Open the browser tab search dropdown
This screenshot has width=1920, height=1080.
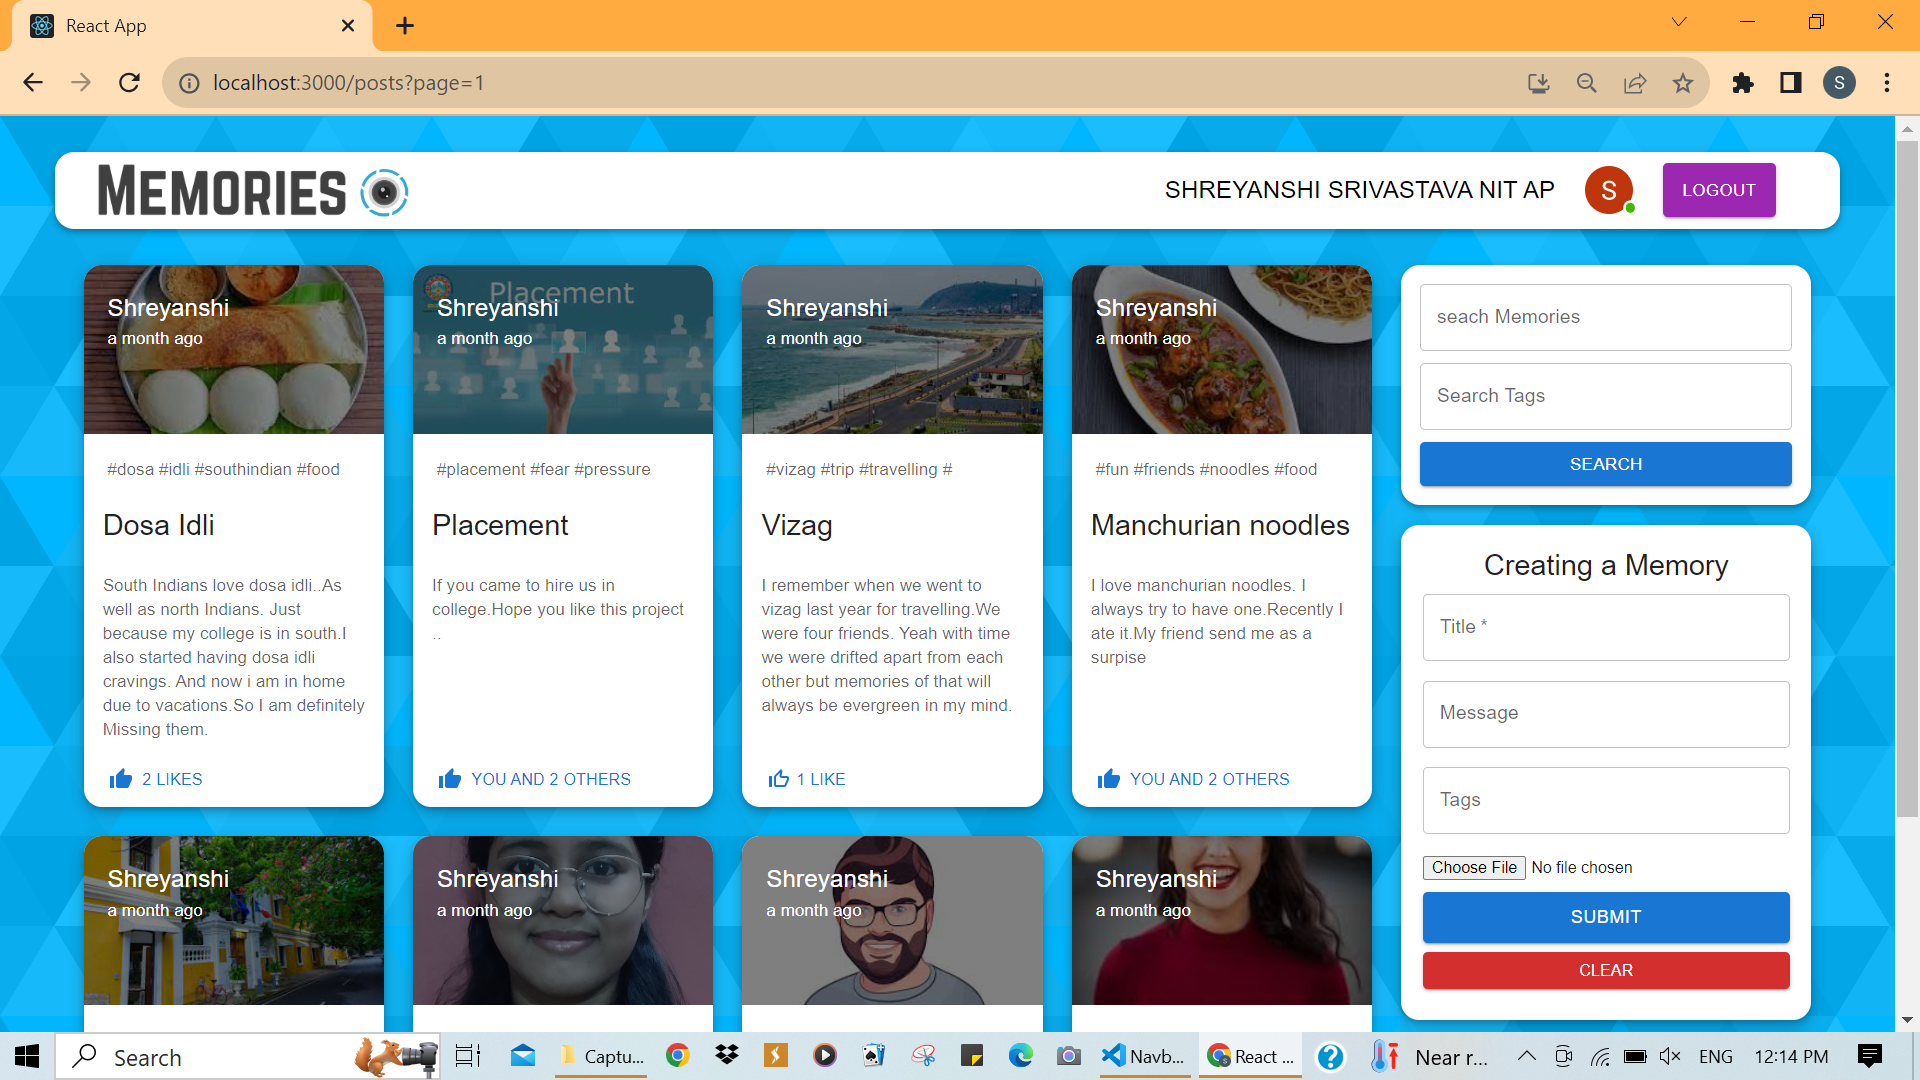[x=1678, y=21]
